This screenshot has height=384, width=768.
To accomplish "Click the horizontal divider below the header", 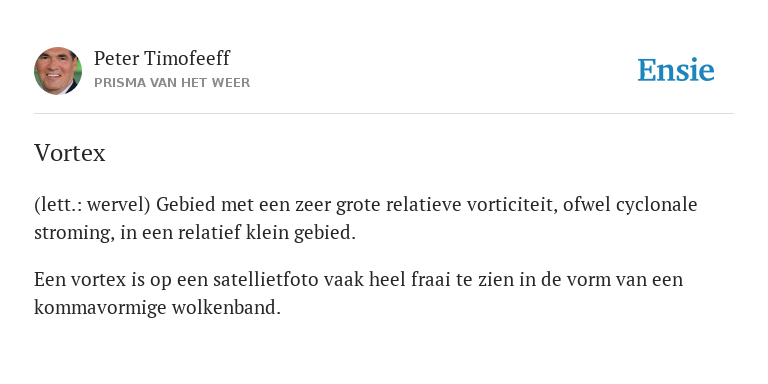I will 384,114.
